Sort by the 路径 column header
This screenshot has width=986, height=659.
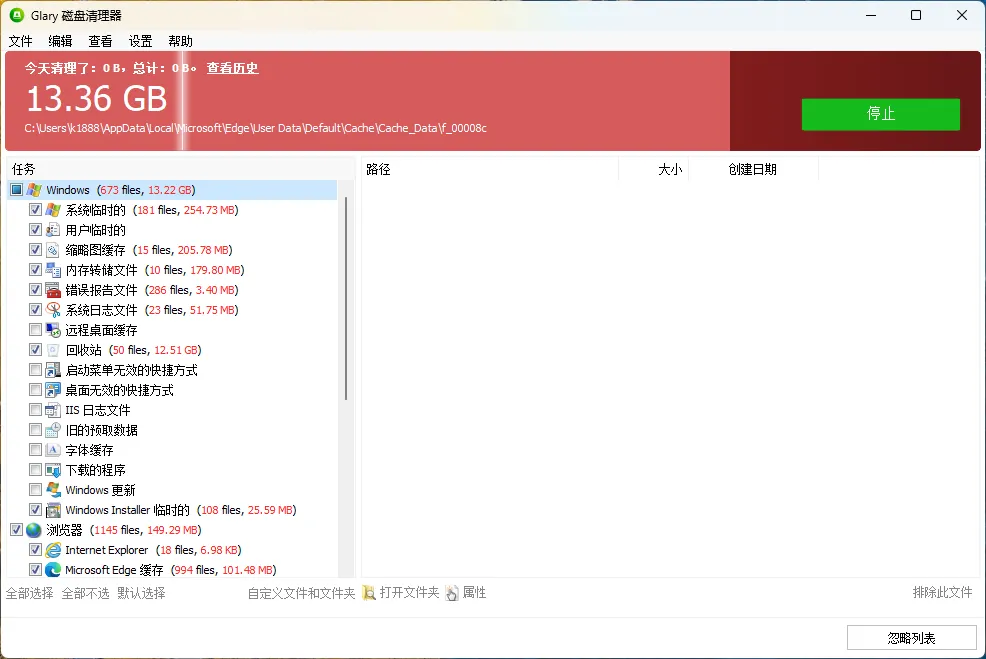(x=489, y=170)
